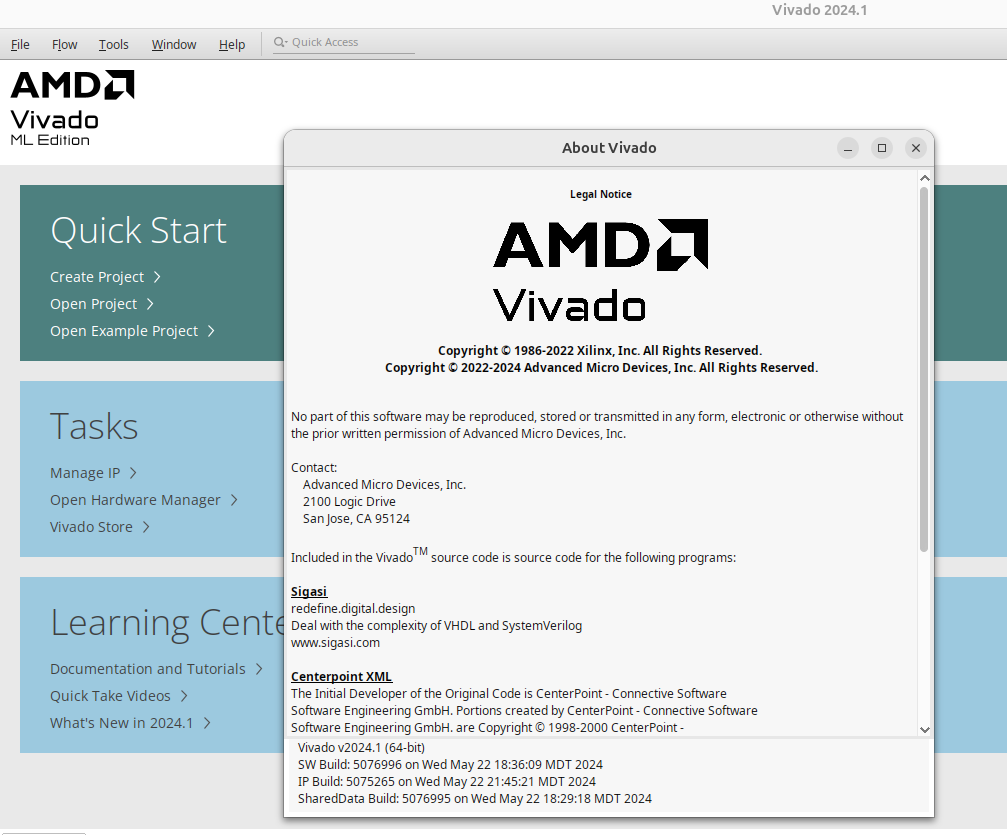Viewport: 1007px width, 835px height.
Task: Click the chevron next to Create Project
Action: [157, 277]
